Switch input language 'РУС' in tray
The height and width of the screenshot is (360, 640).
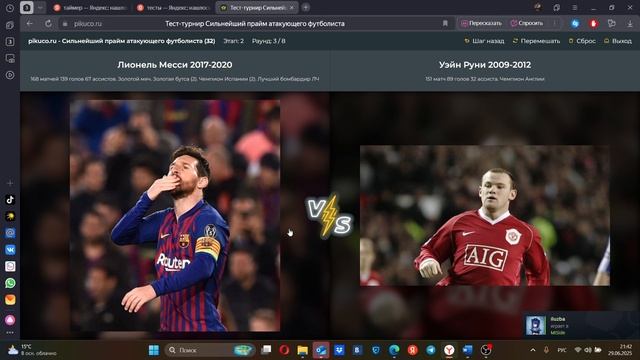pos(562,350)
